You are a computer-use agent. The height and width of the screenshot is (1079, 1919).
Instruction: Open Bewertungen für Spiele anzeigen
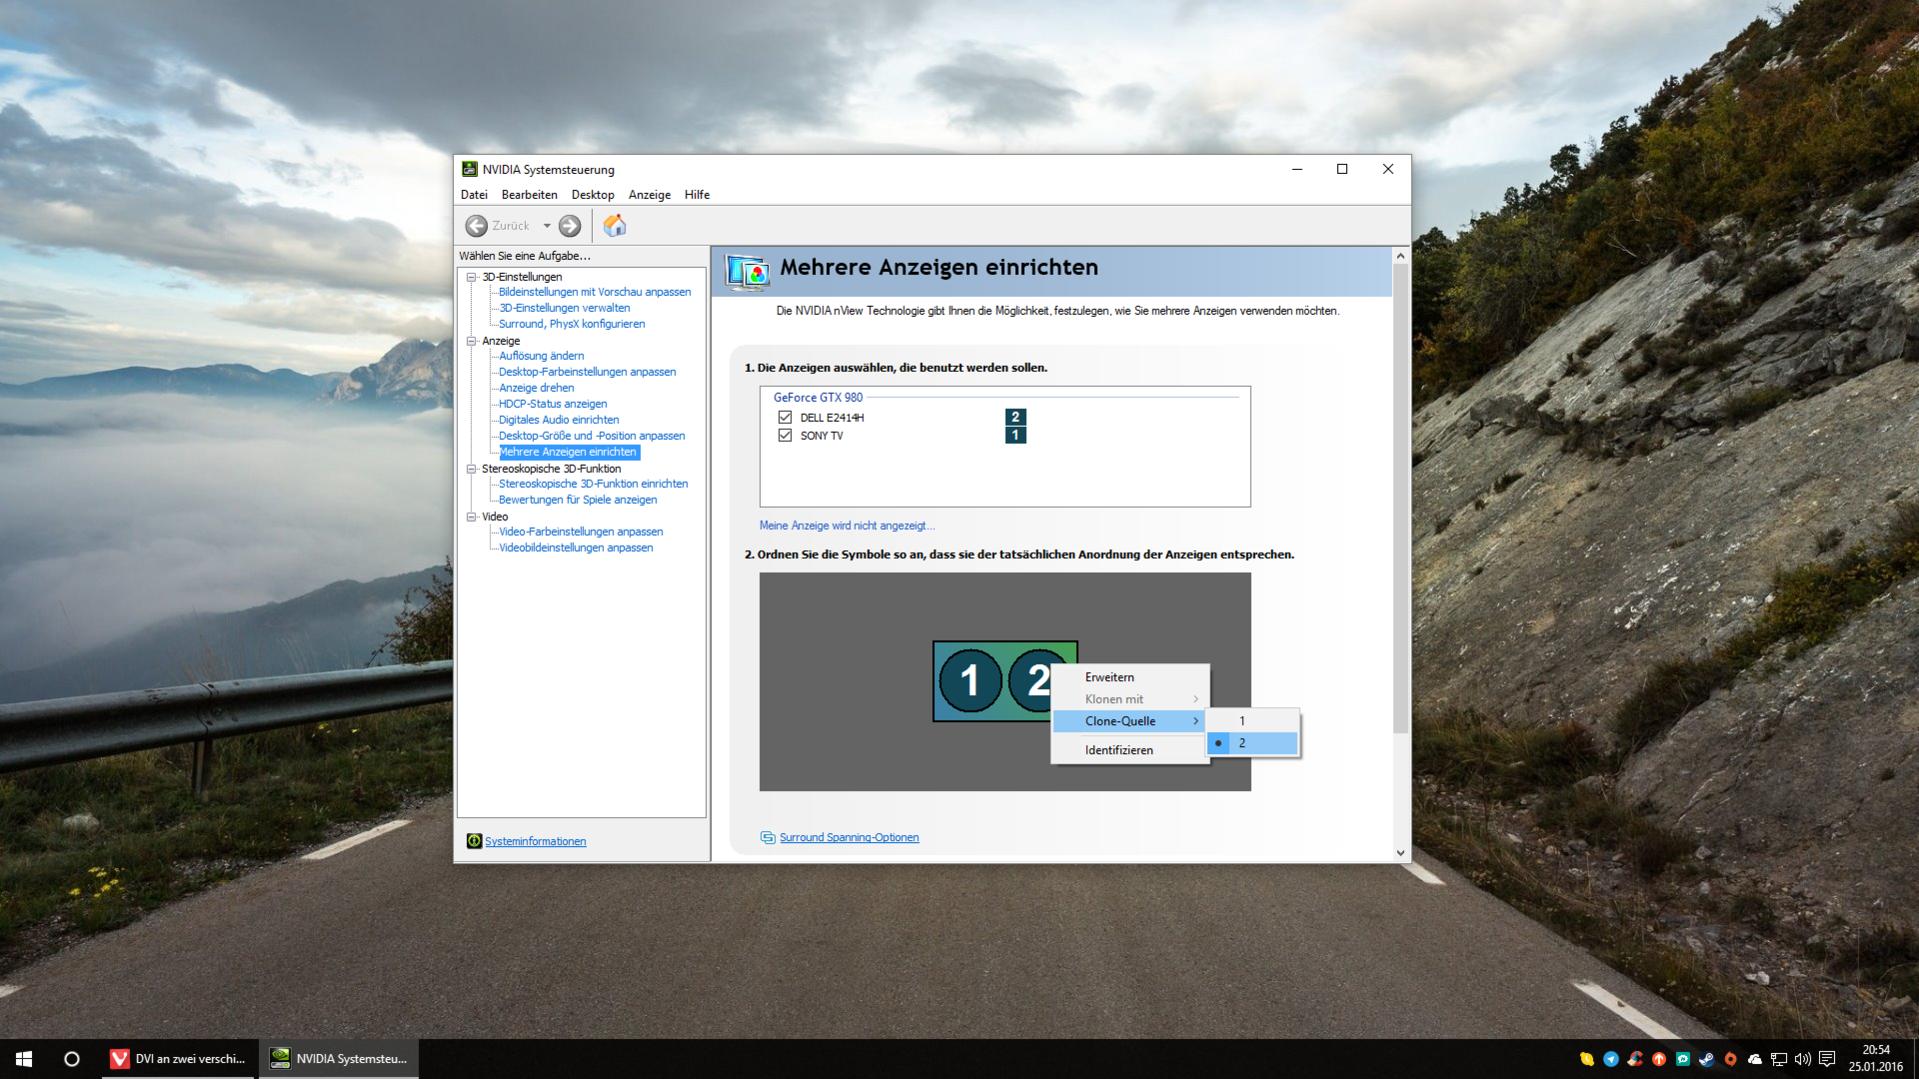[578, 500]
